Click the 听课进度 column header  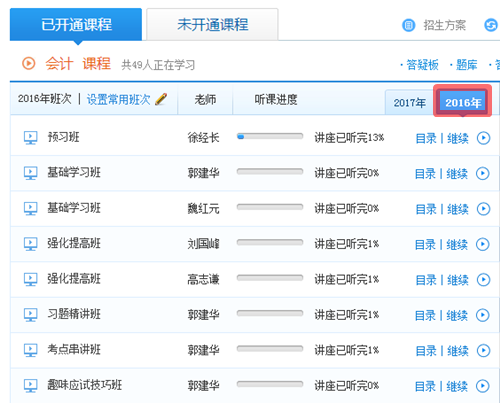click(x=276, y=99)
